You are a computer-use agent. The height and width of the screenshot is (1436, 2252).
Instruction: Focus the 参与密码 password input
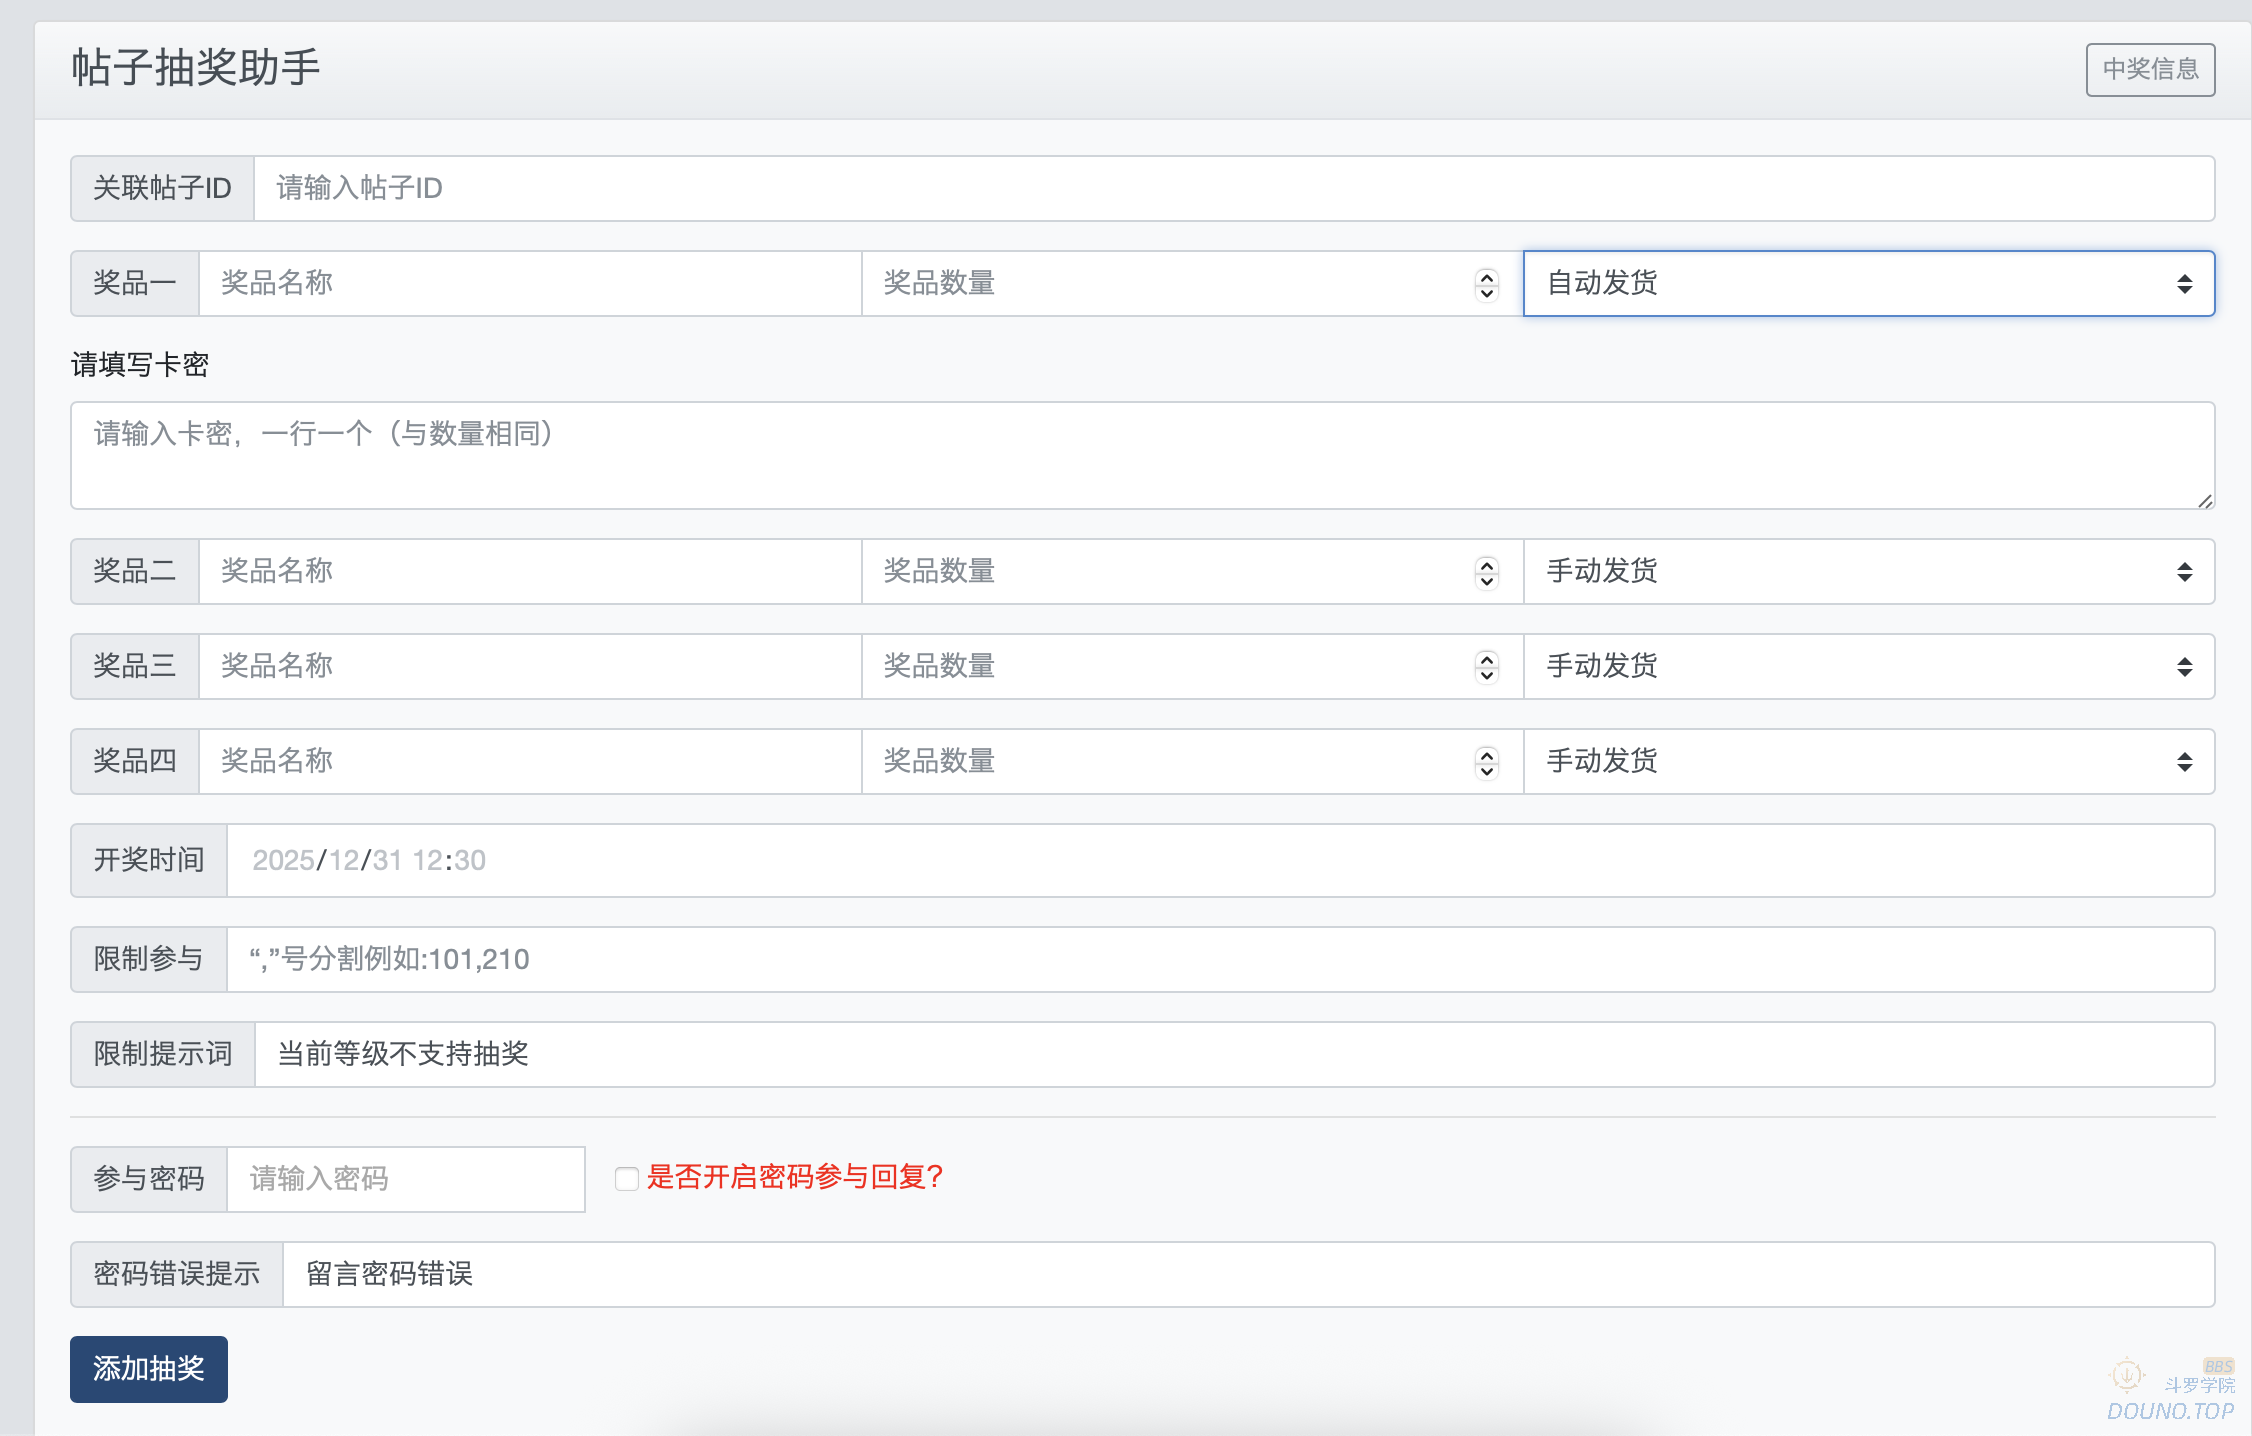pos(405,1179)
